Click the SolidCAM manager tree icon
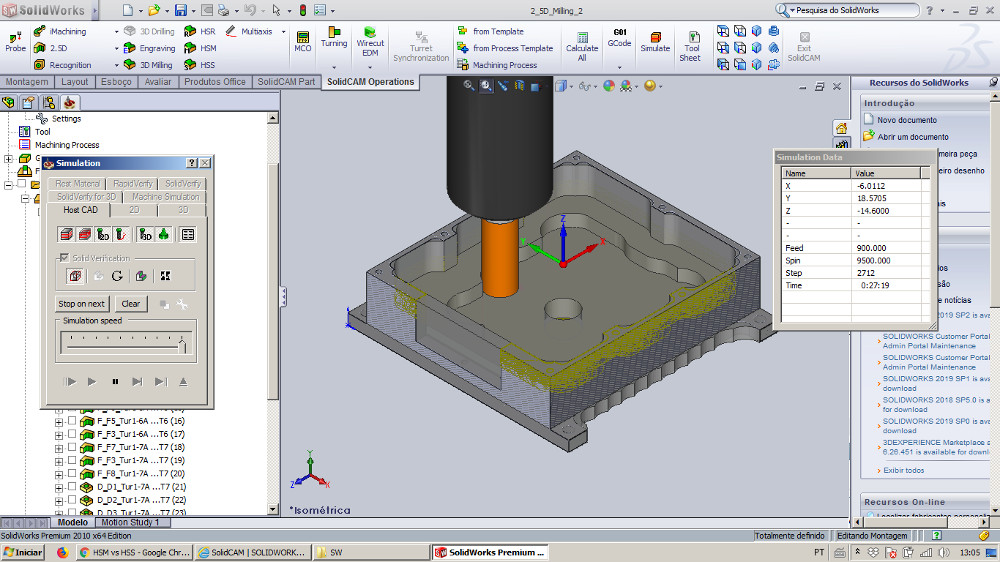Viewport: 1000px width, 562px height. click(70, 102)
